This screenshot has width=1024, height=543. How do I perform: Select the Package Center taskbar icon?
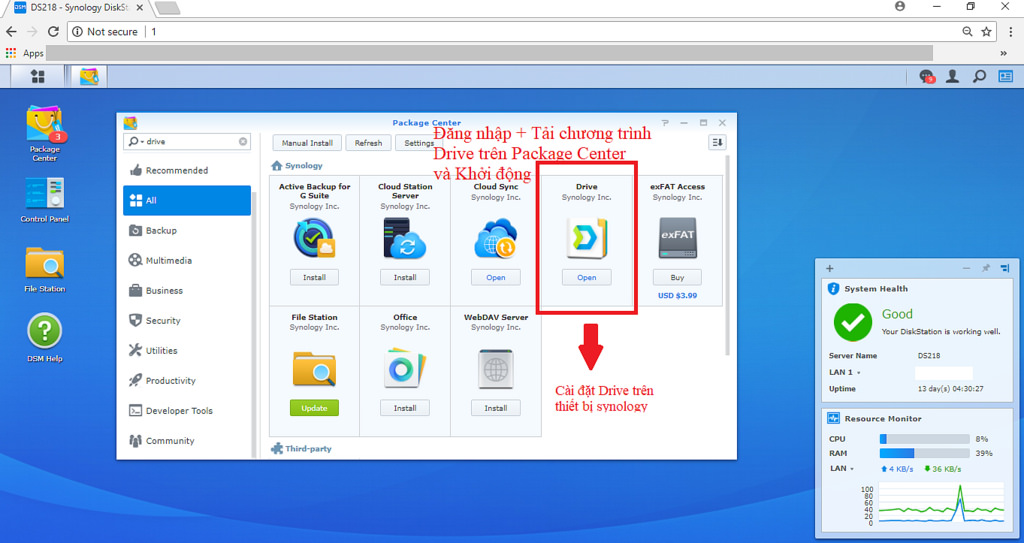(x=89, y=76)
